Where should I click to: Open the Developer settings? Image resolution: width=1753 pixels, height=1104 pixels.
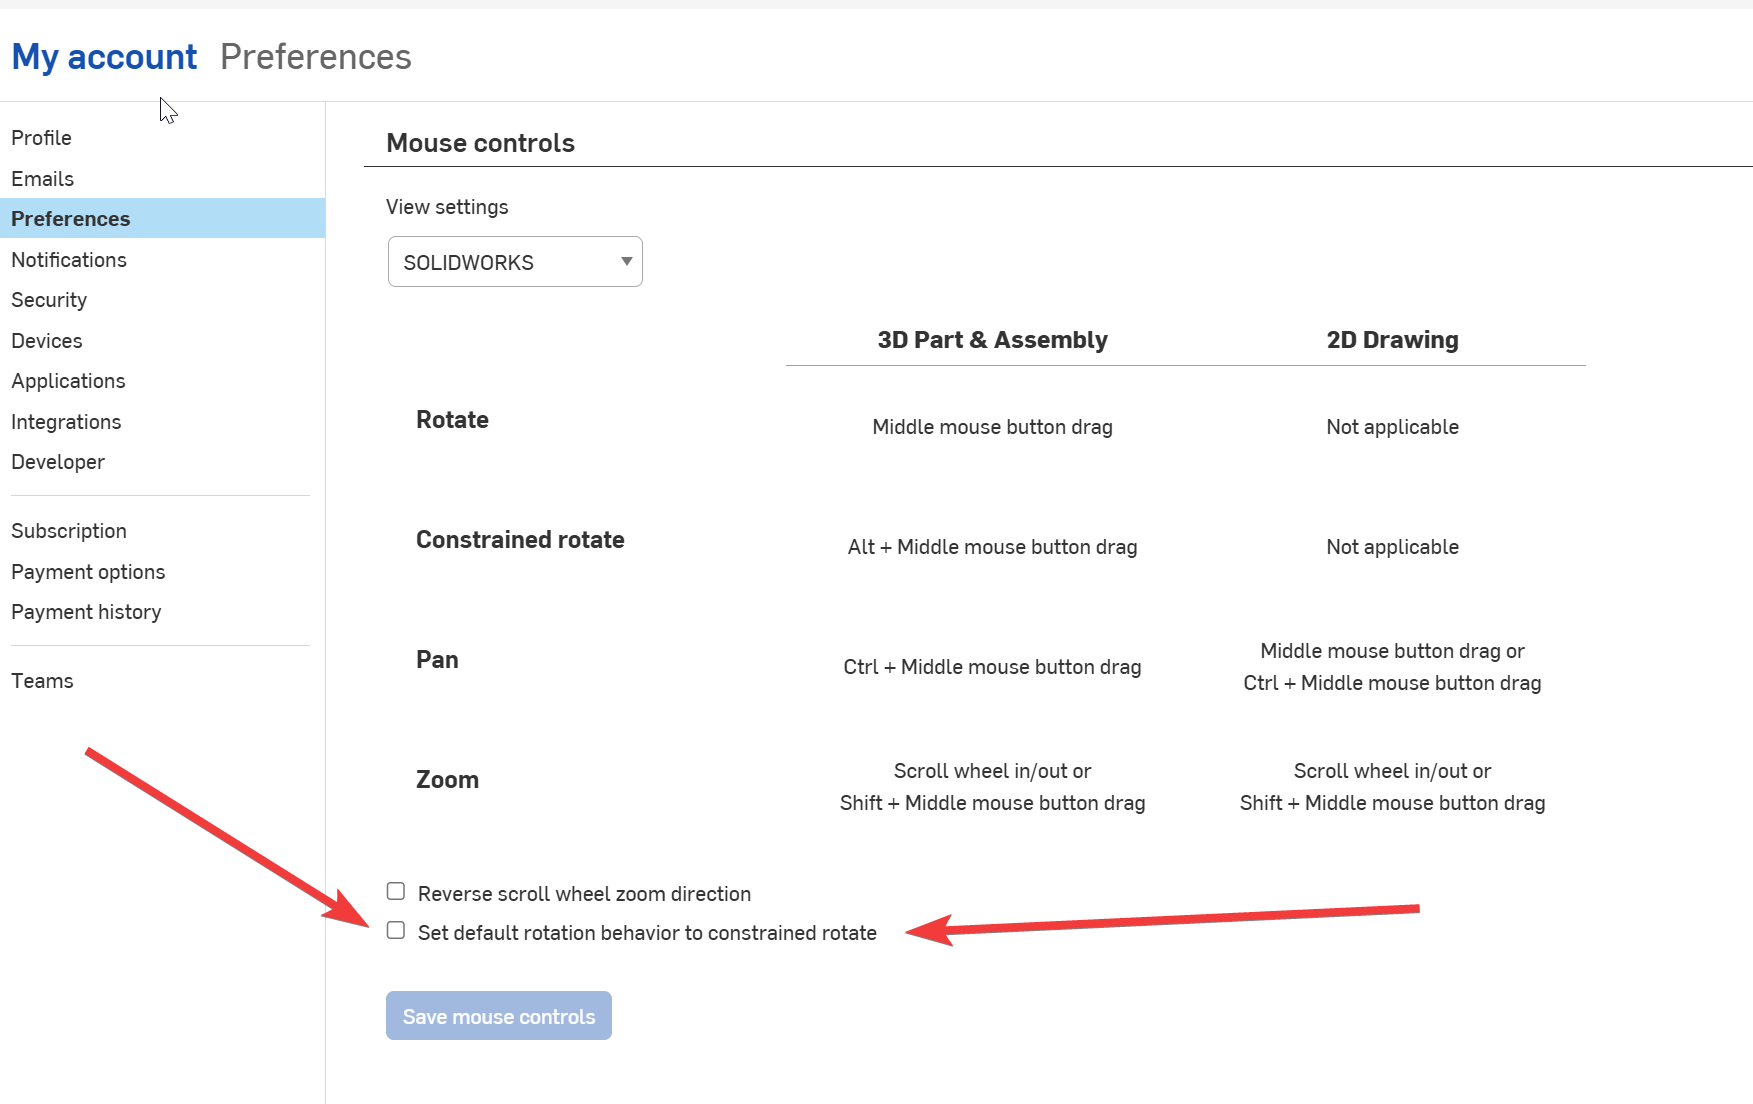(x=58, y=462)
